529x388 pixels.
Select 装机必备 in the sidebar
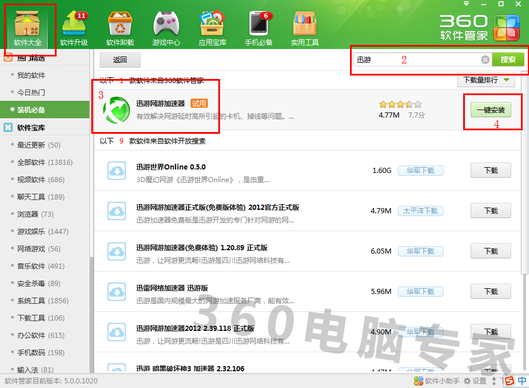click(45, 110)
